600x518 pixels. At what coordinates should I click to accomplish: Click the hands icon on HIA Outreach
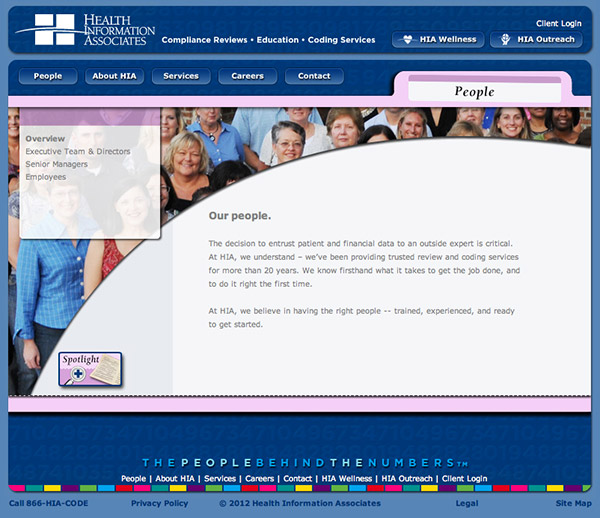coord(505,39)
